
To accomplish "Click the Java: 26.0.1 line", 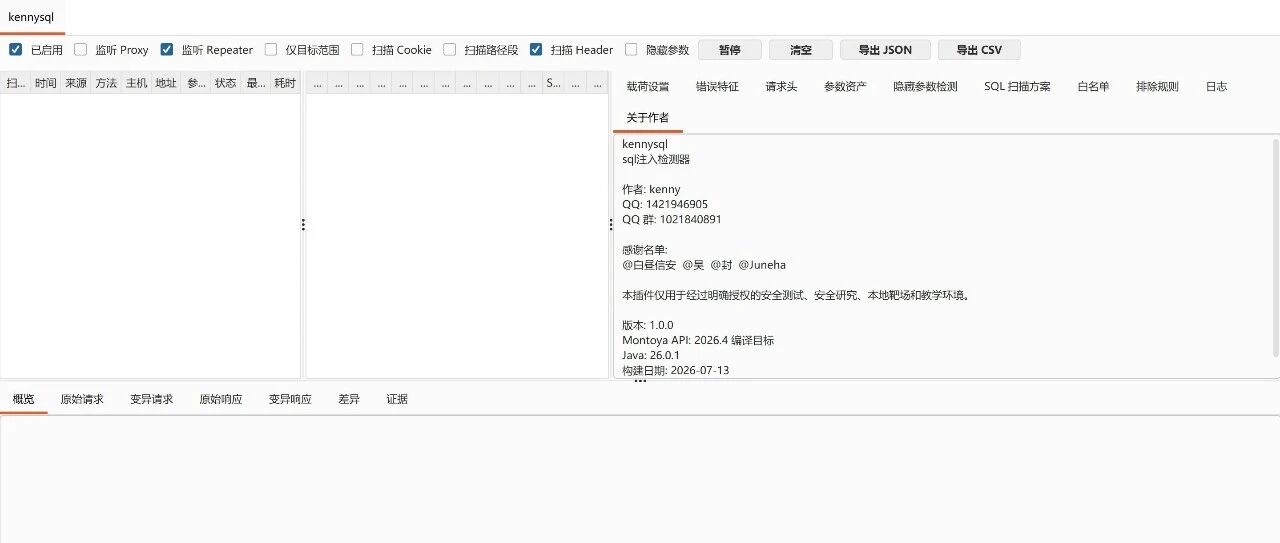I will coord(651,355).
